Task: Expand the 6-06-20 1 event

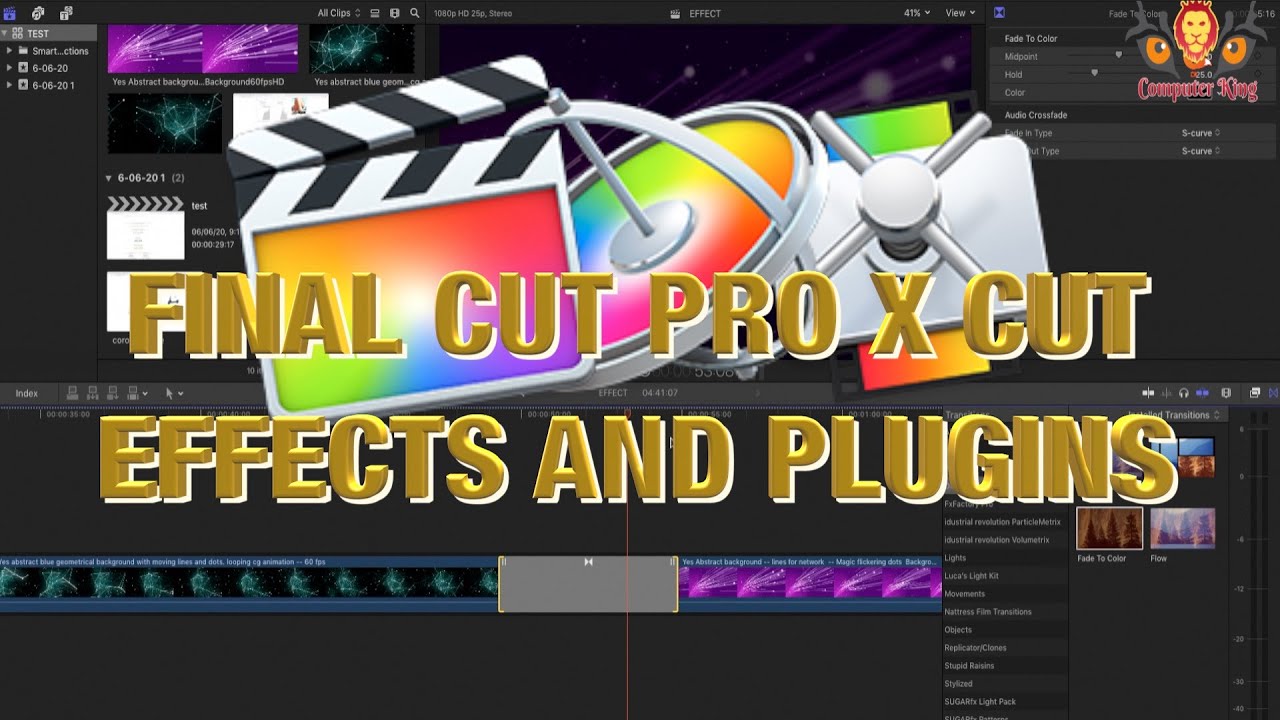Action: point(9,85)
